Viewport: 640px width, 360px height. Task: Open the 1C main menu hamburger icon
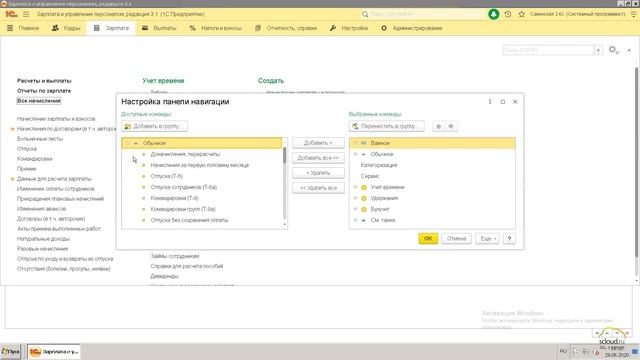26,14
